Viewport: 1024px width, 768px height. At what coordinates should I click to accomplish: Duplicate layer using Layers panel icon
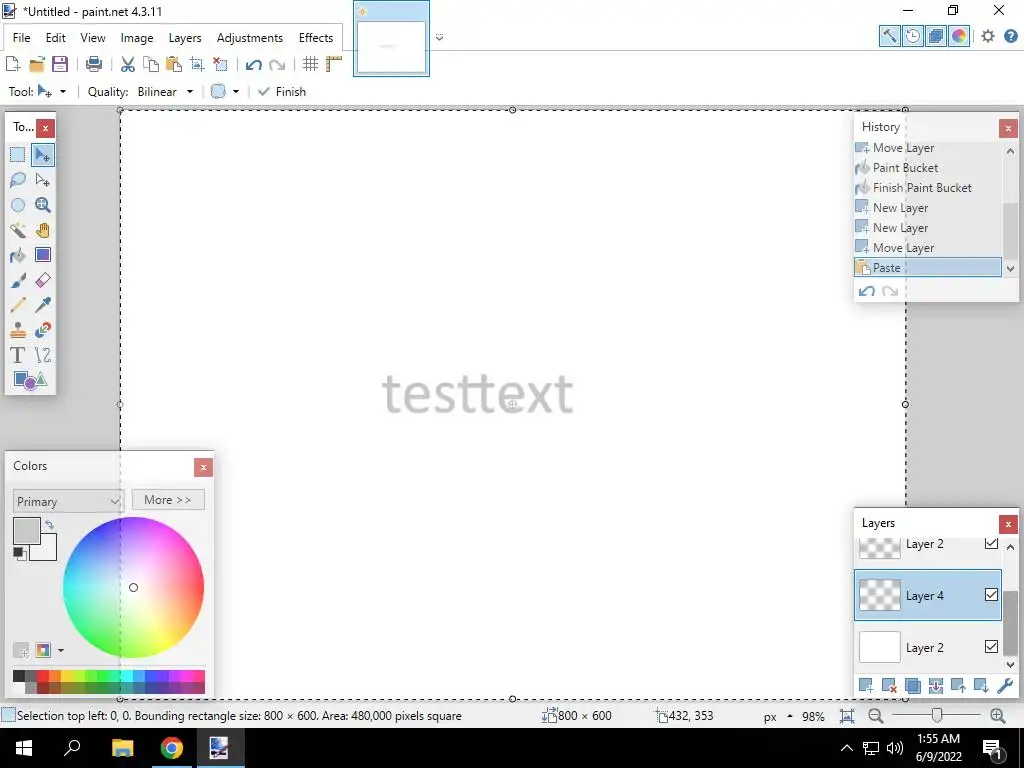click(x=912, y=686)
